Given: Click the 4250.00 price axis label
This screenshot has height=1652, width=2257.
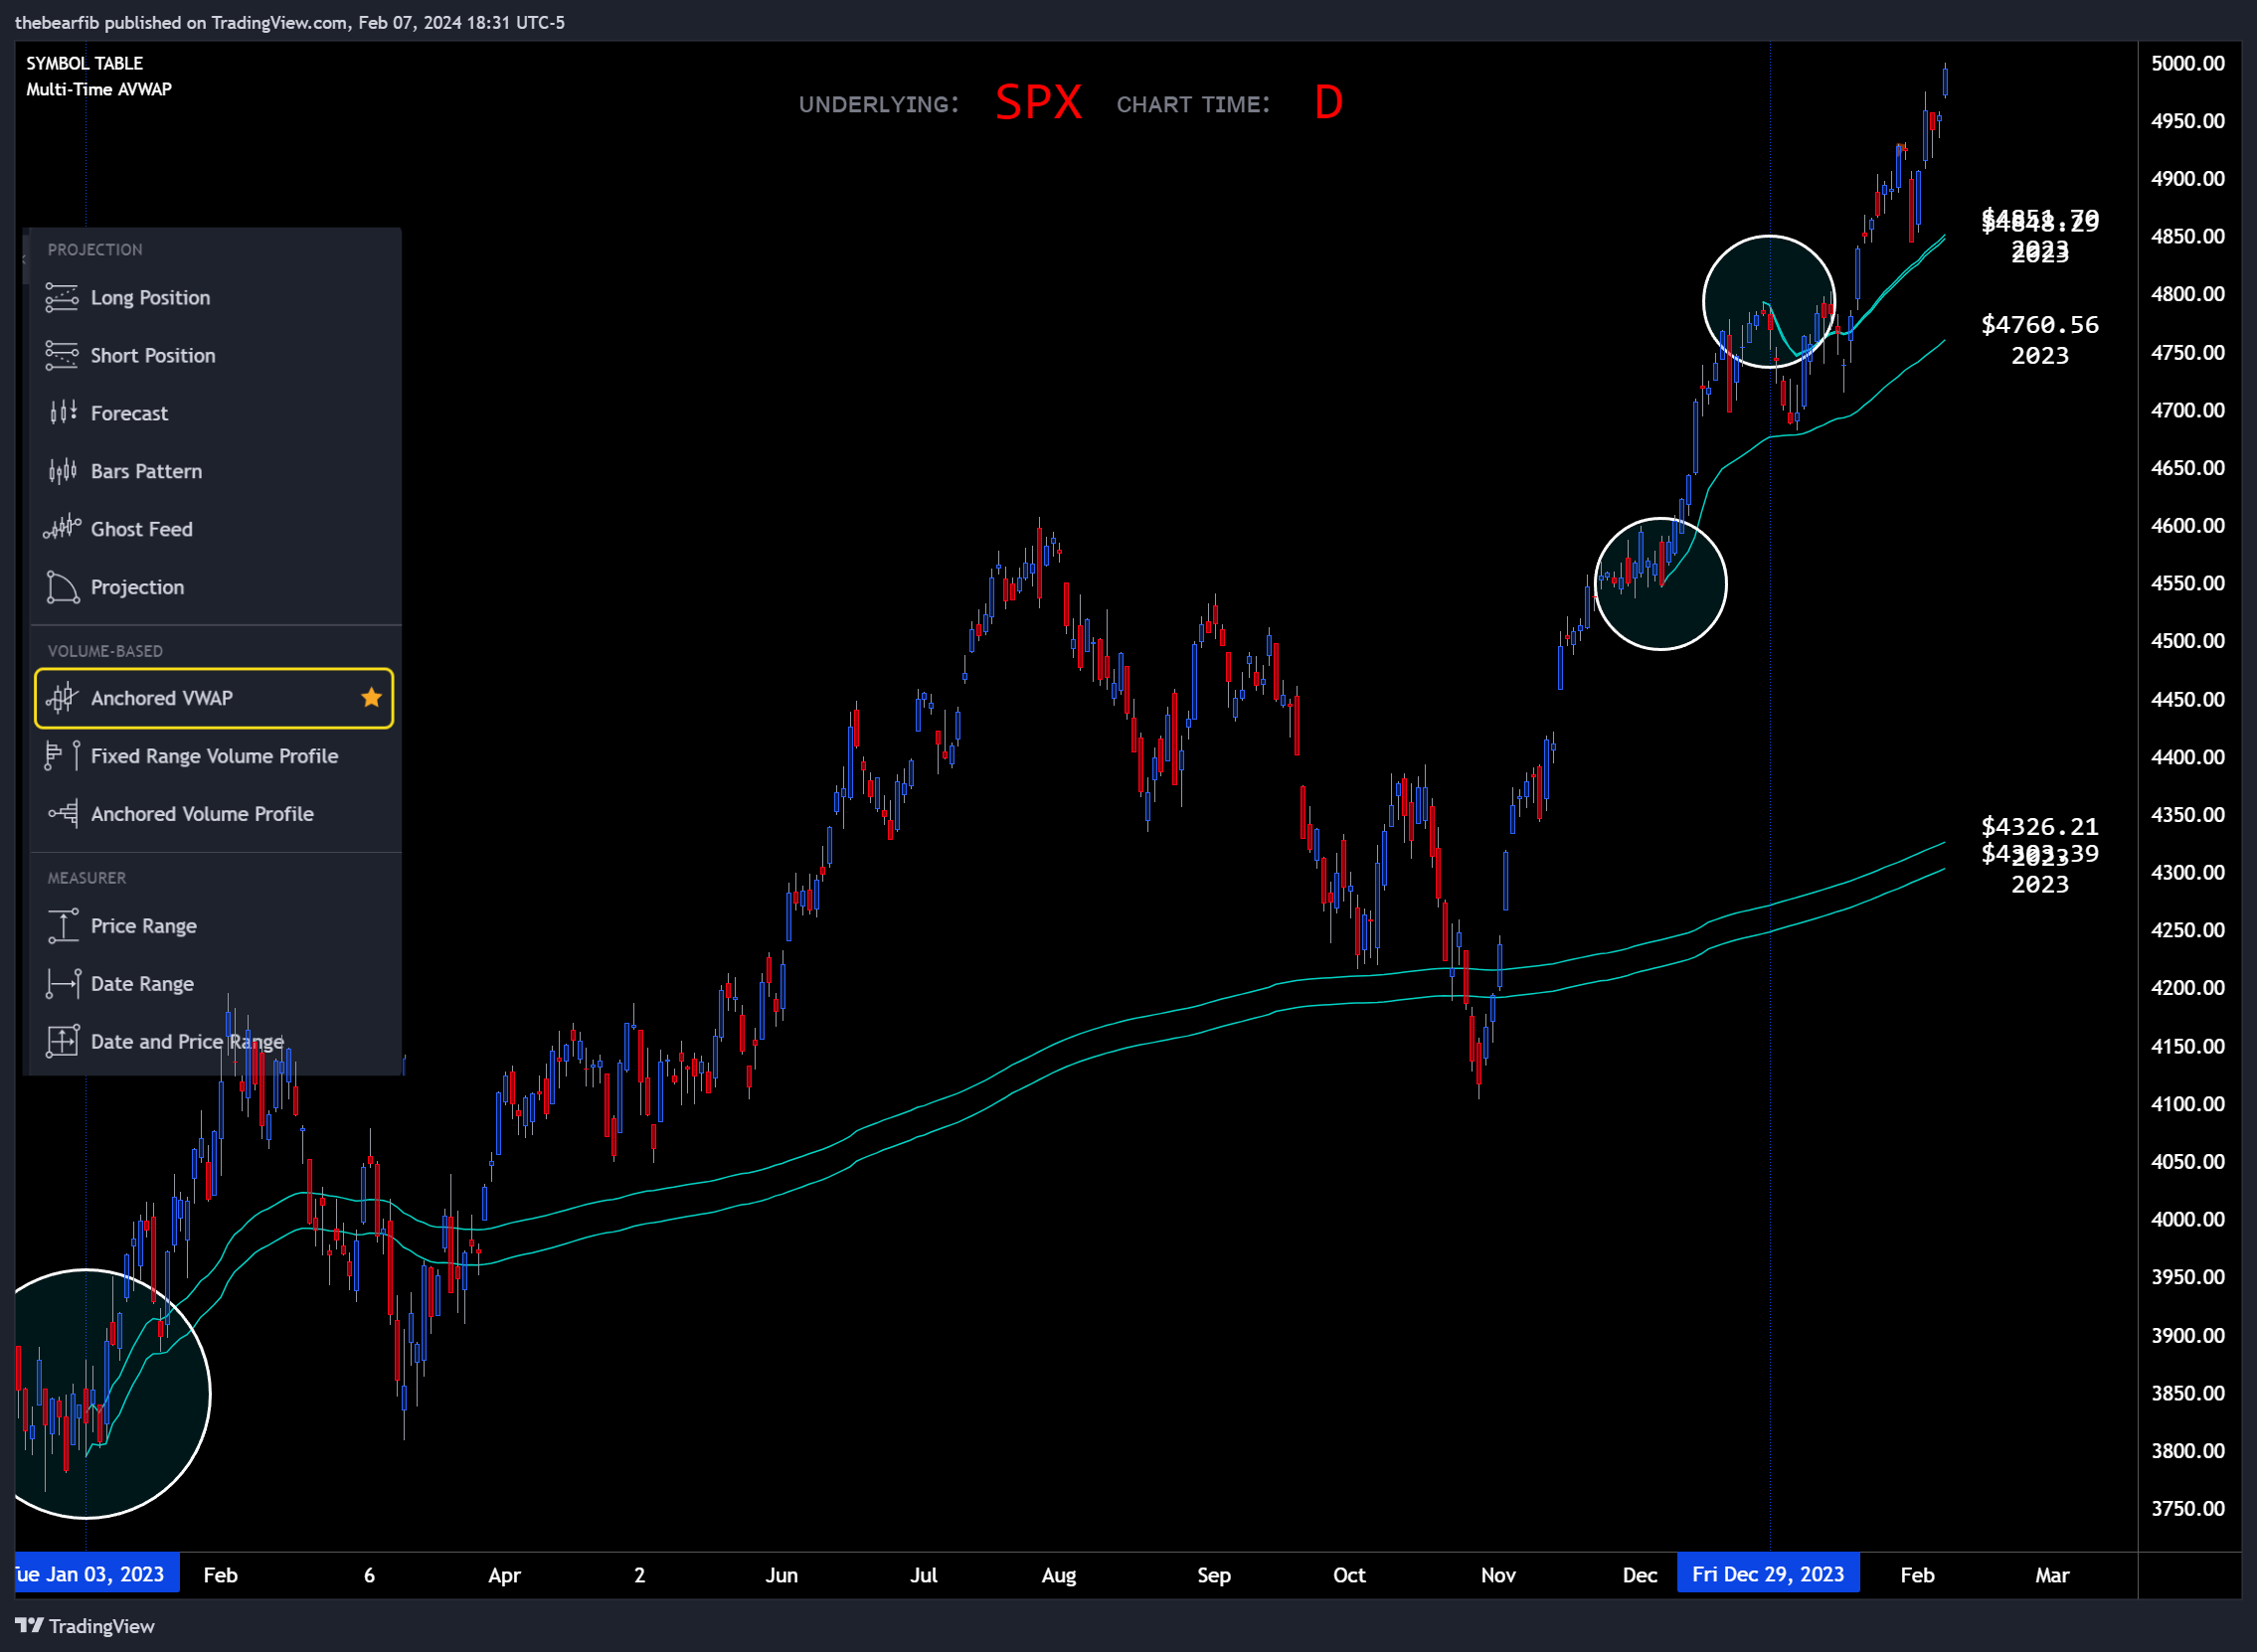Looking at the screenshot, I should (x=2188, y=930).
